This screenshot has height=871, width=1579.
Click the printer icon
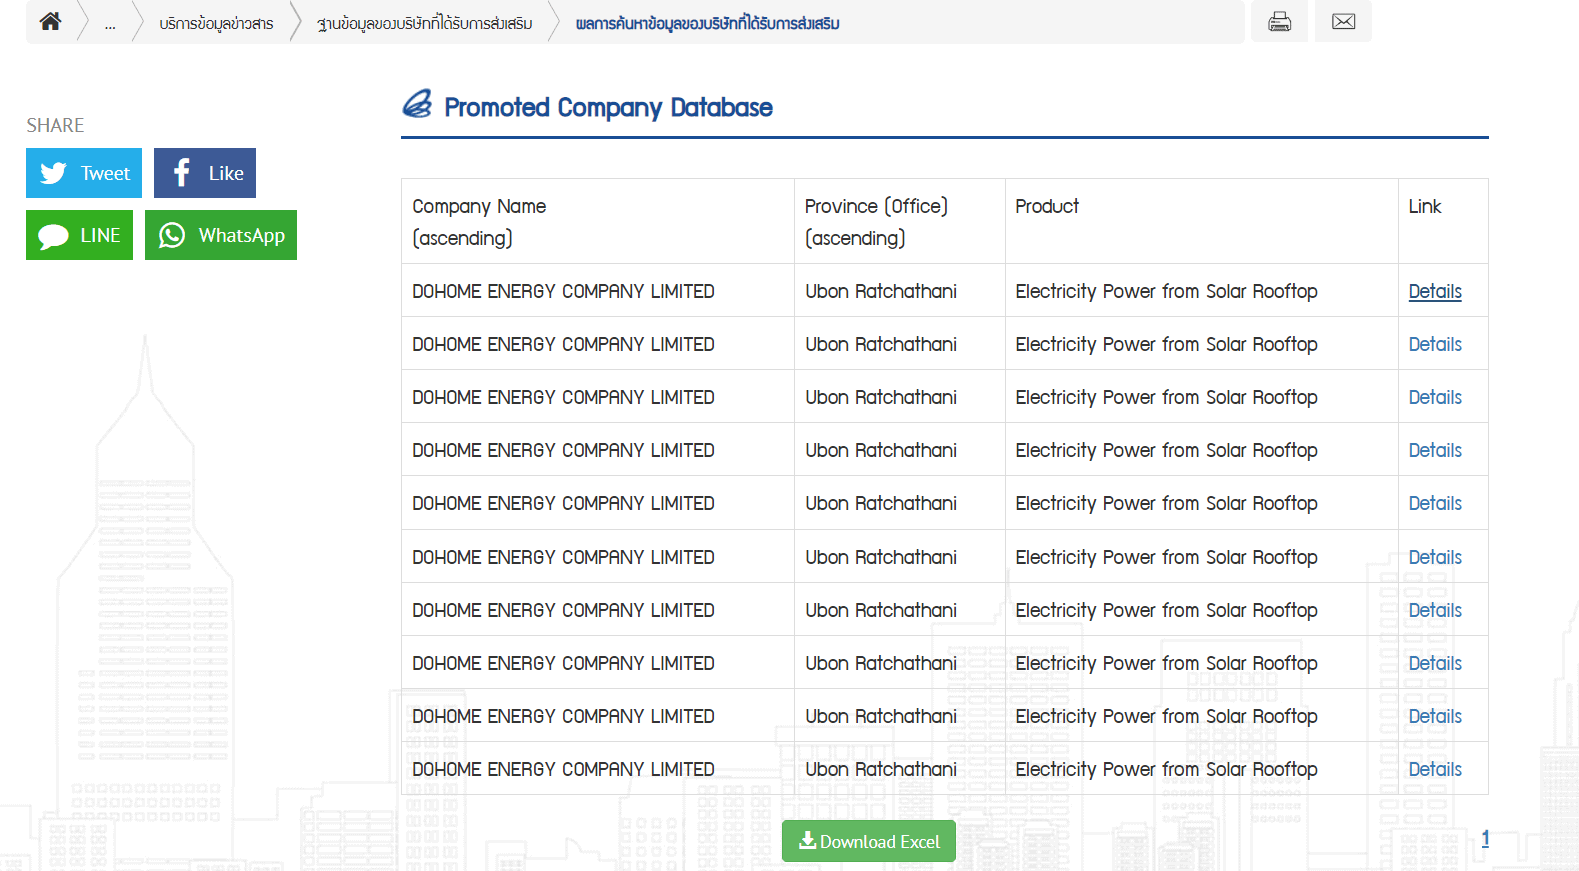(1279, 22)
